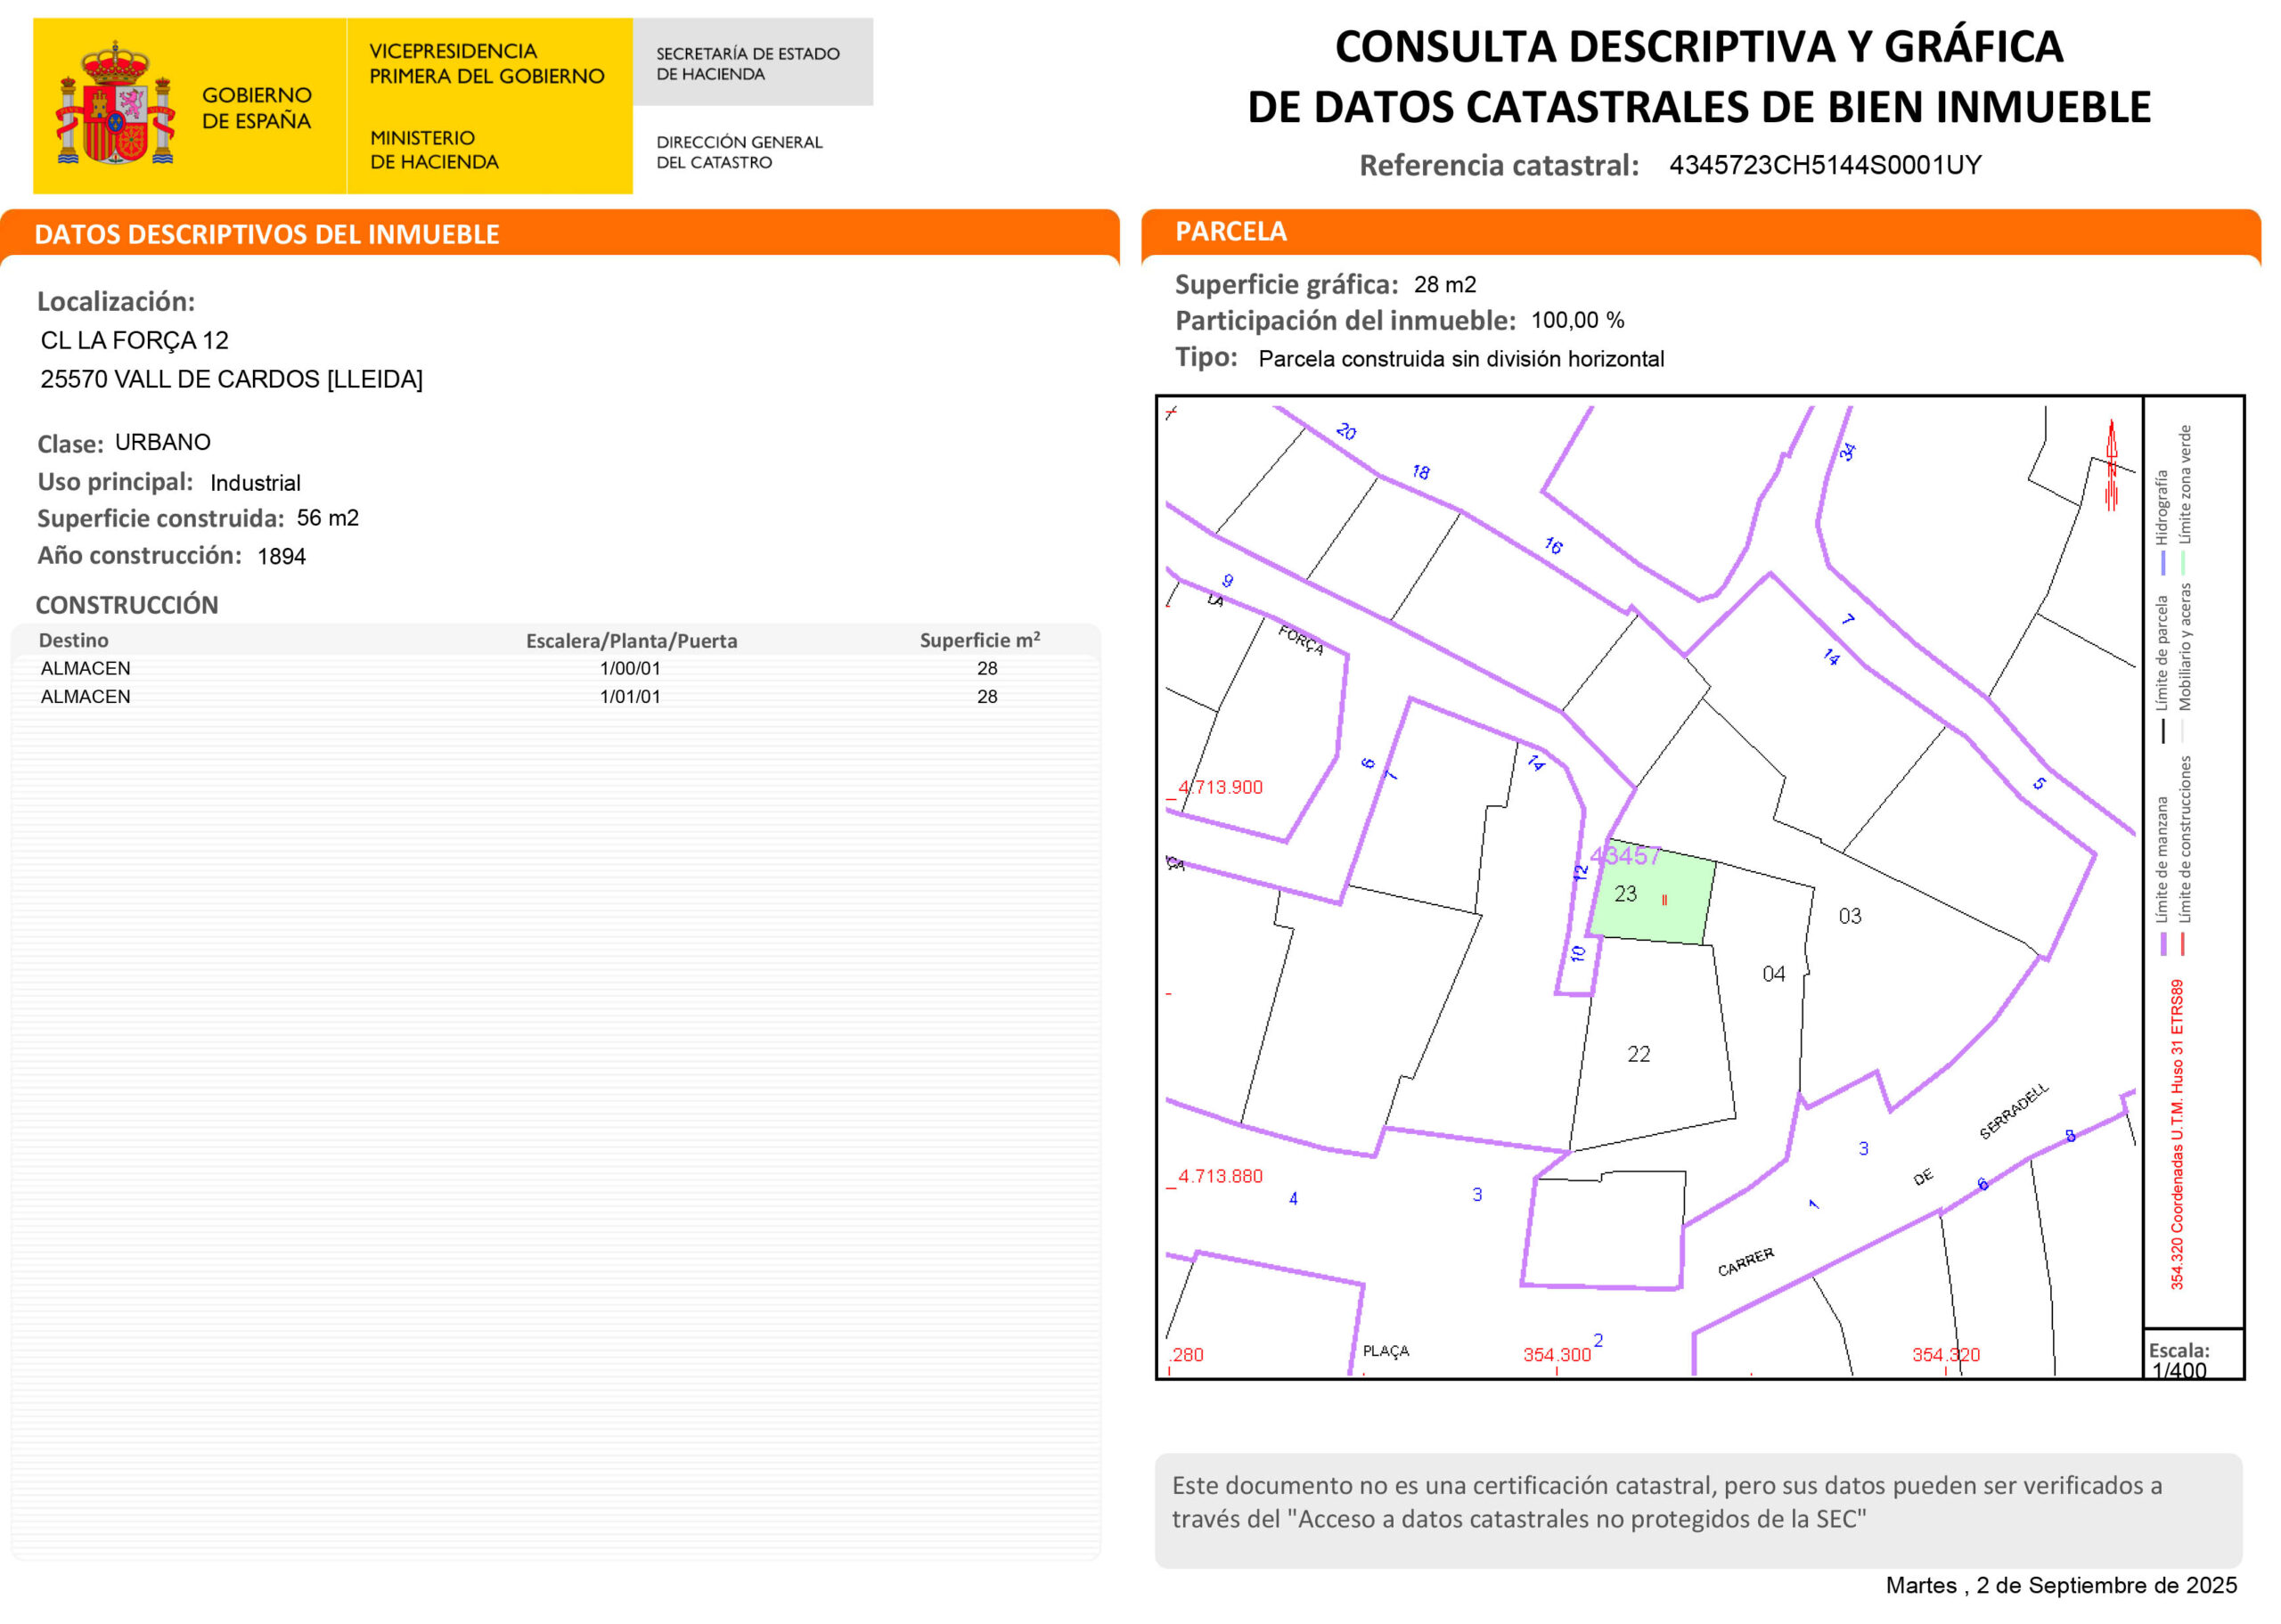Click parcel label 22 on the map

(x=1638, y=1054)
